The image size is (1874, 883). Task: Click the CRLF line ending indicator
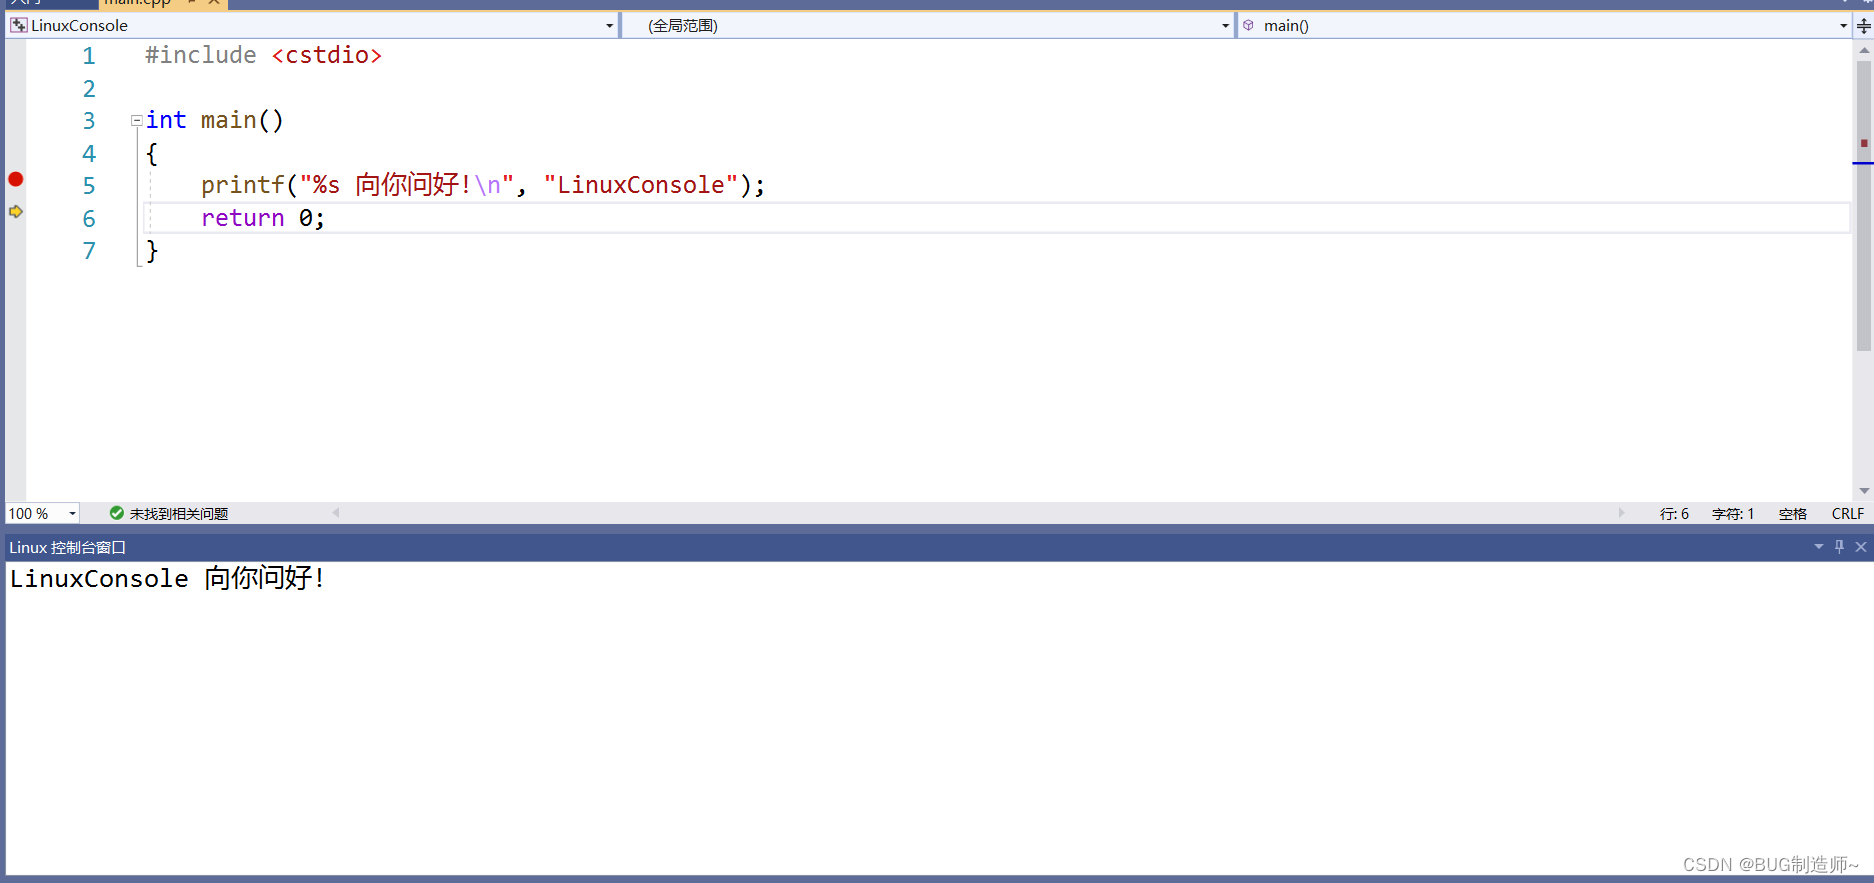pyautogui.click(x=1848, y=514)
